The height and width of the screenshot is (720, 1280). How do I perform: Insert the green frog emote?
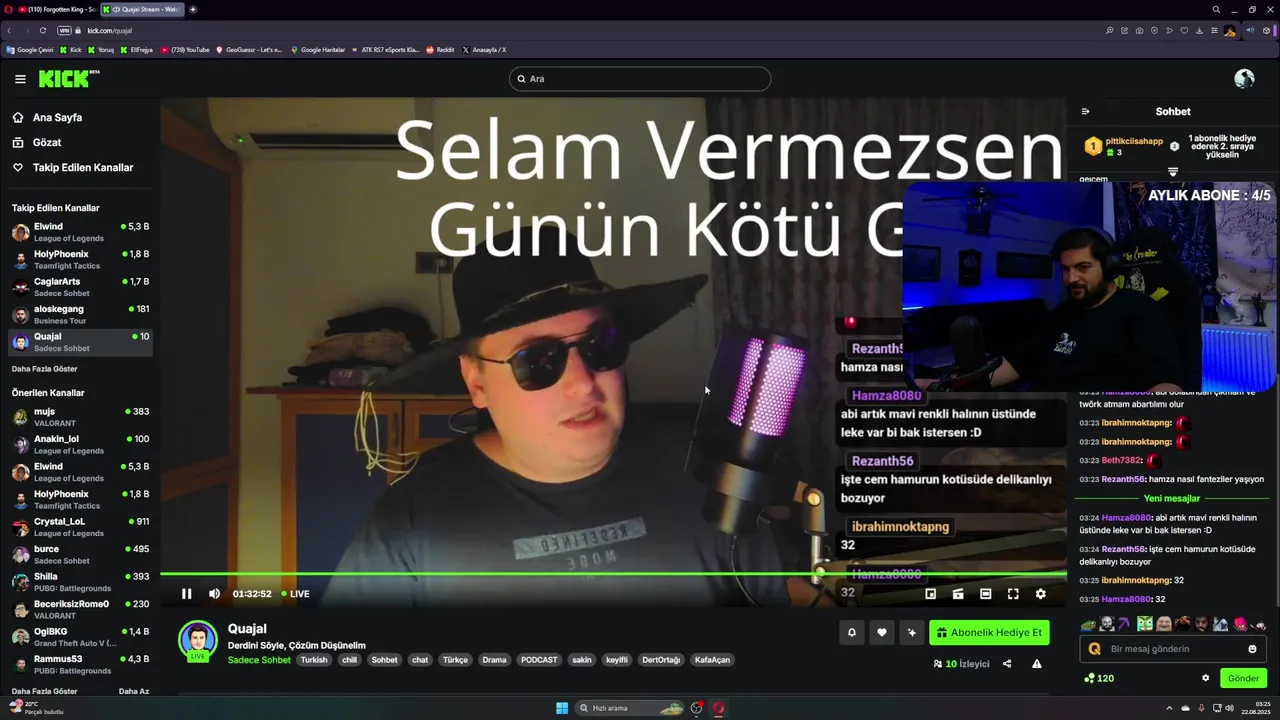(1089, 624)
